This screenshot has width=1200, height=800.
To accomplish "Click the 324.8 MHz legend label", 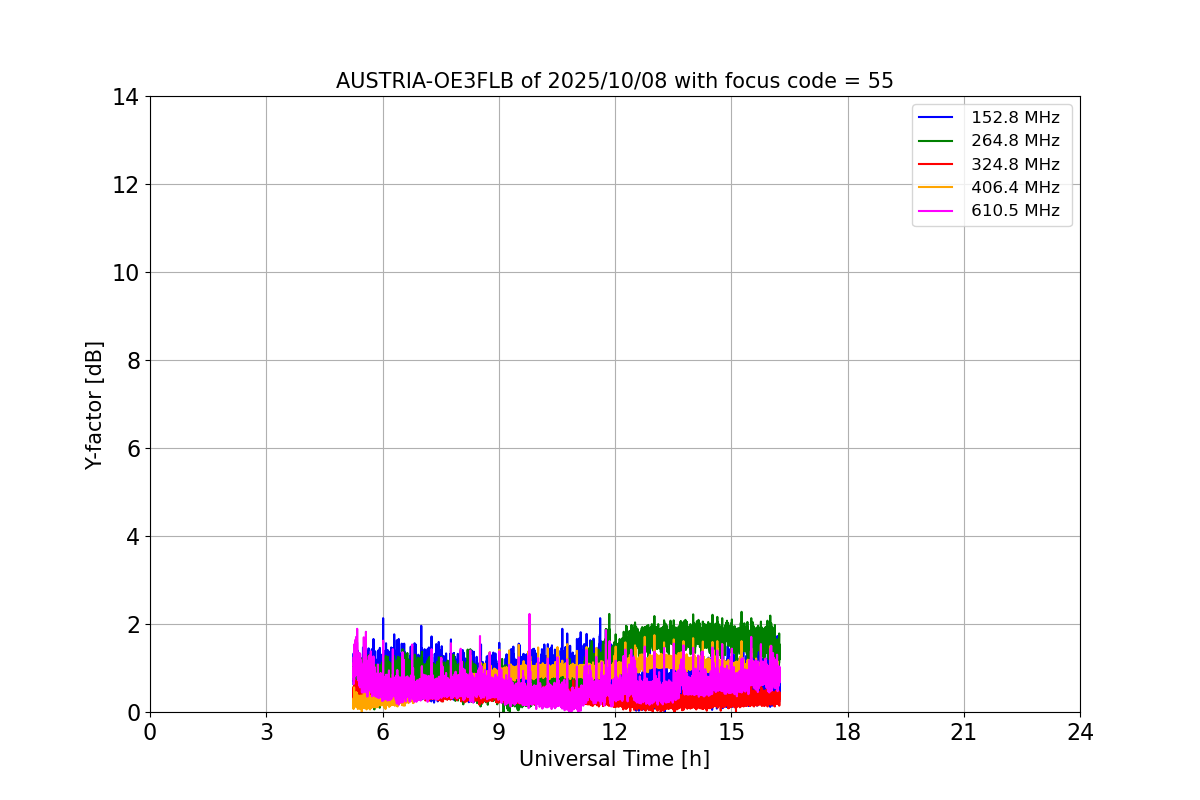I will 1015,164.
